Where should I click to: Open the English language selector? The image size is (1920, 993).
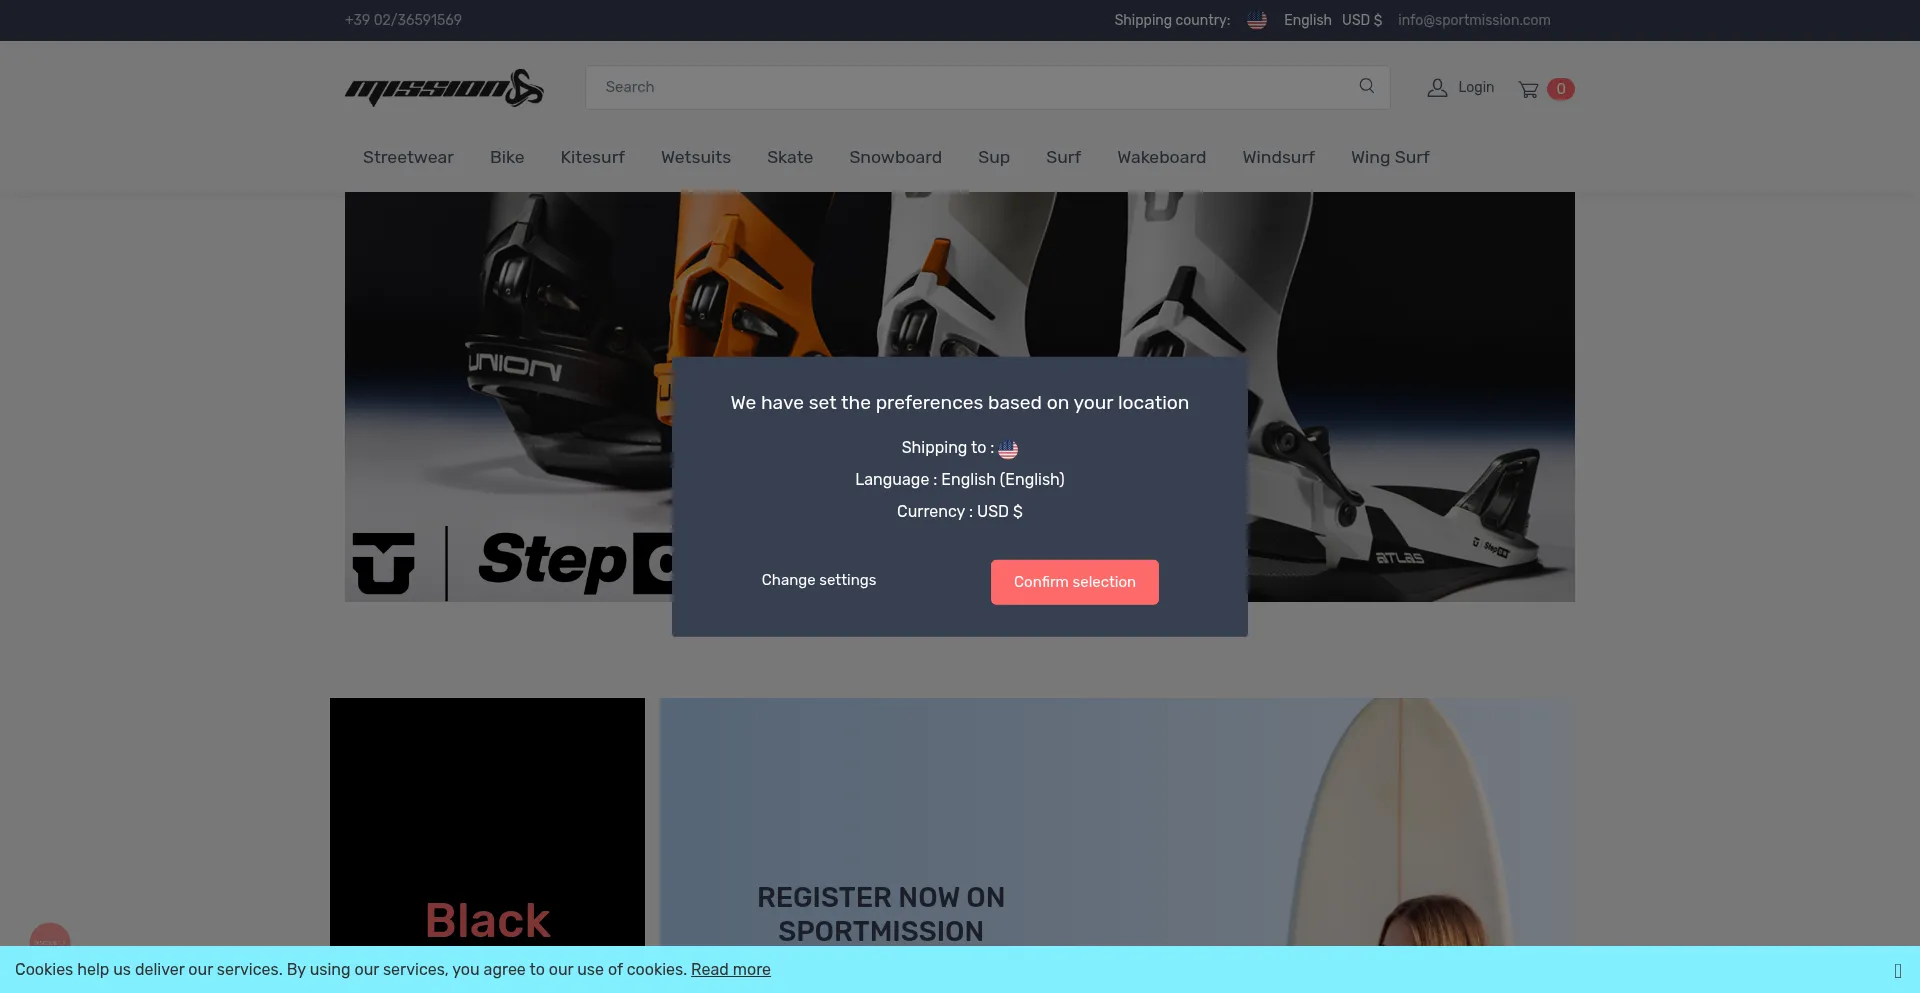1307,20
